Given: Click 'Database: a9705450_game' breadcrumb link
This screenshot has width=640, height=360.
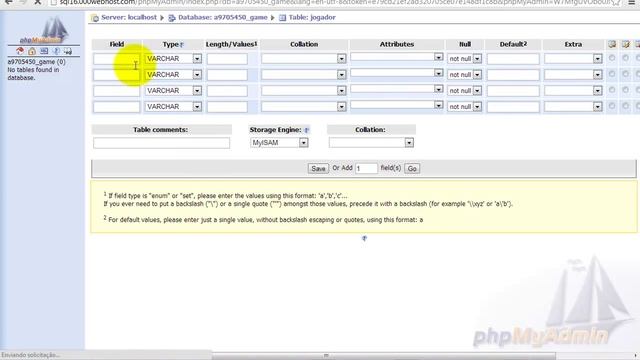Looking at the screenshot, I should tap(223, 18).
